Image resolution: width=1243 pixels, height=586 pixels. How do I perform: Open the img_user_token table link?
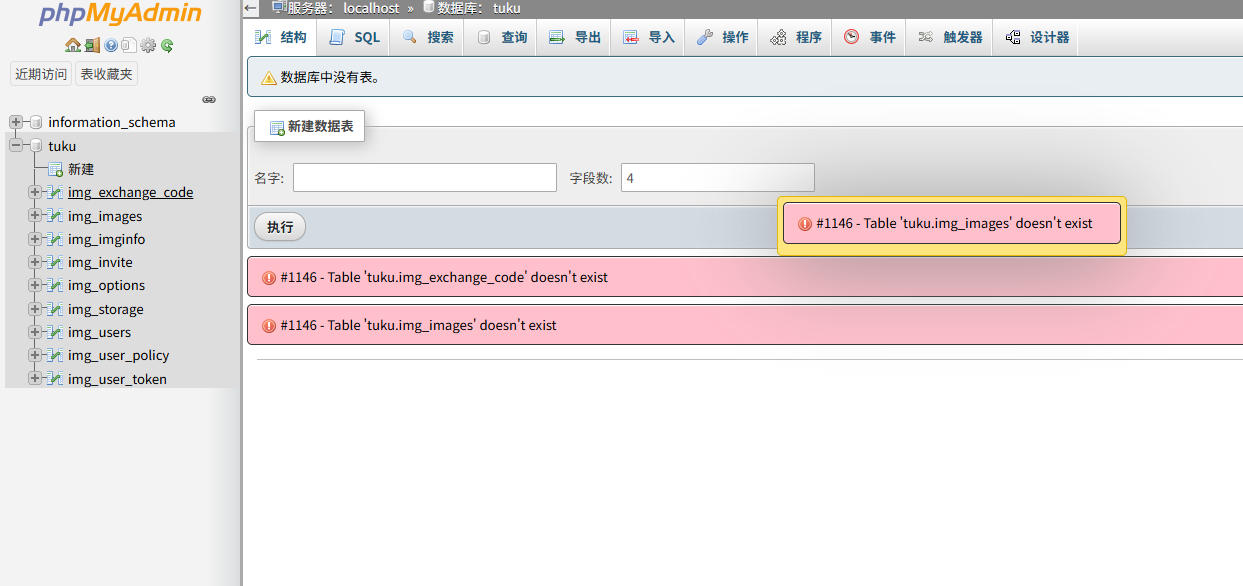(x=117, y=379)
